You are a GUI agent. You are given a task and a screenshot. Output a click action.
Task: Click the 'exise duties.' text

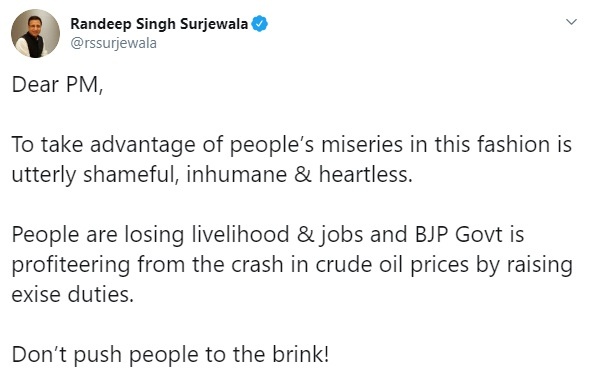73,294
